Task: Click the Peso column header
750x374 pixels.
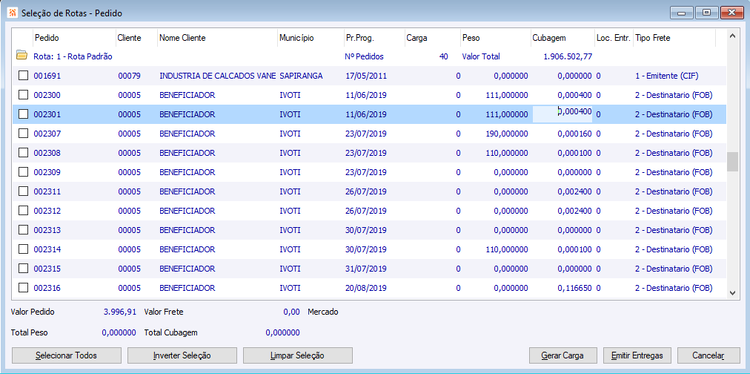Action: coord(496,38)
